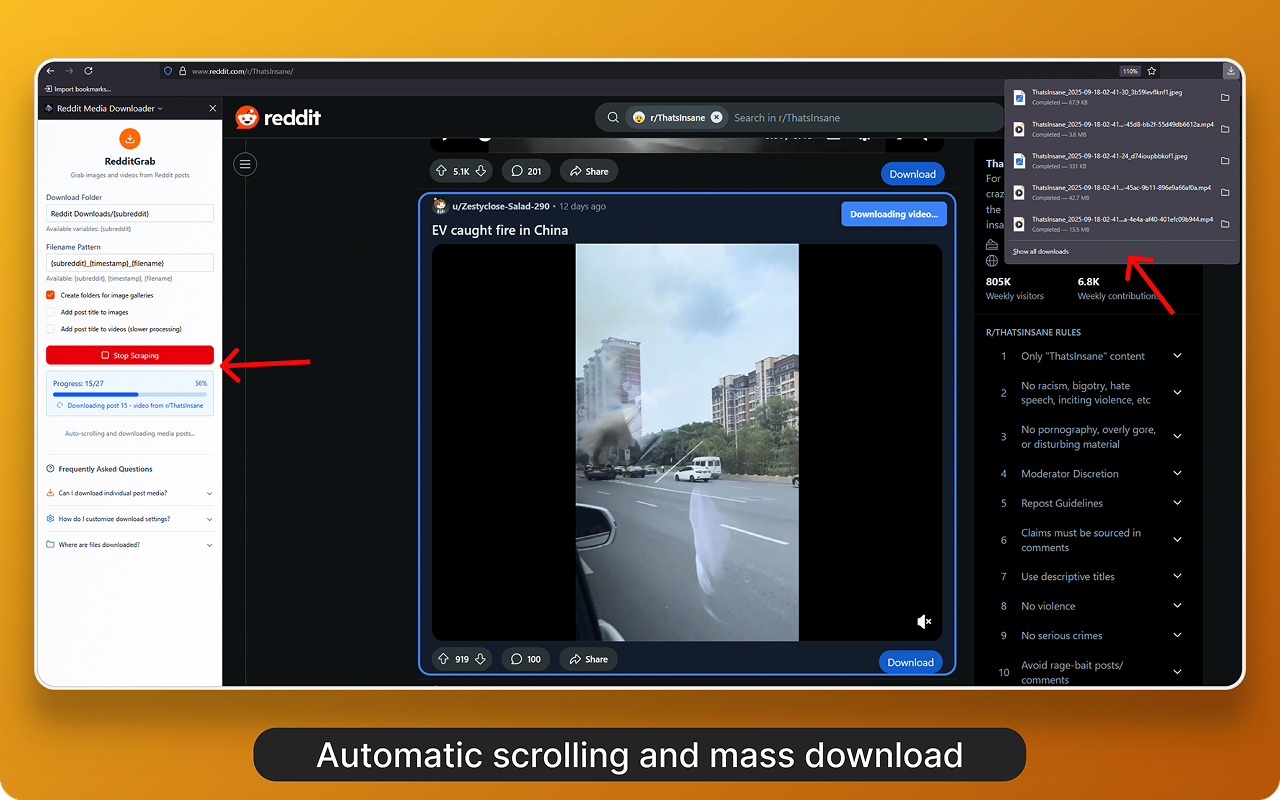
Task: Click the hamburger menu icon beside the Reddit feed
Action: pyautogui.click(x=245, y=164)
